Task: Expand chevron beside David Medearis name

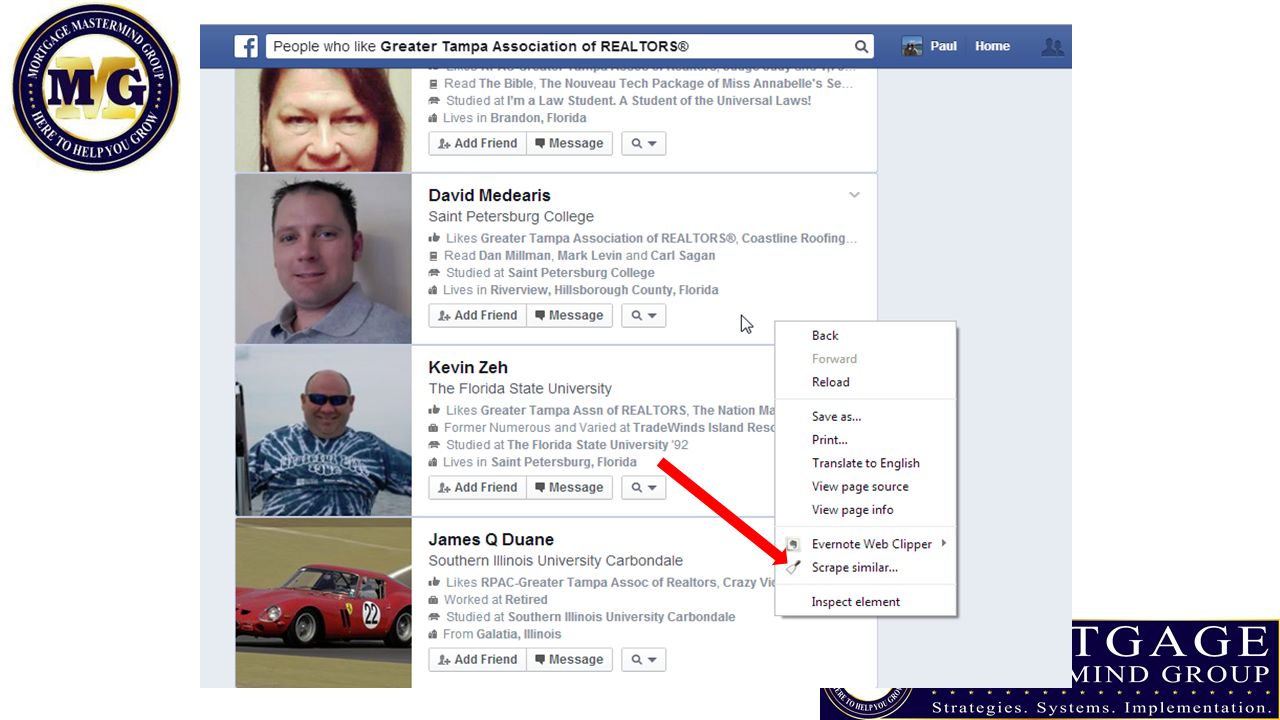Action: click(x=854, y=195)
